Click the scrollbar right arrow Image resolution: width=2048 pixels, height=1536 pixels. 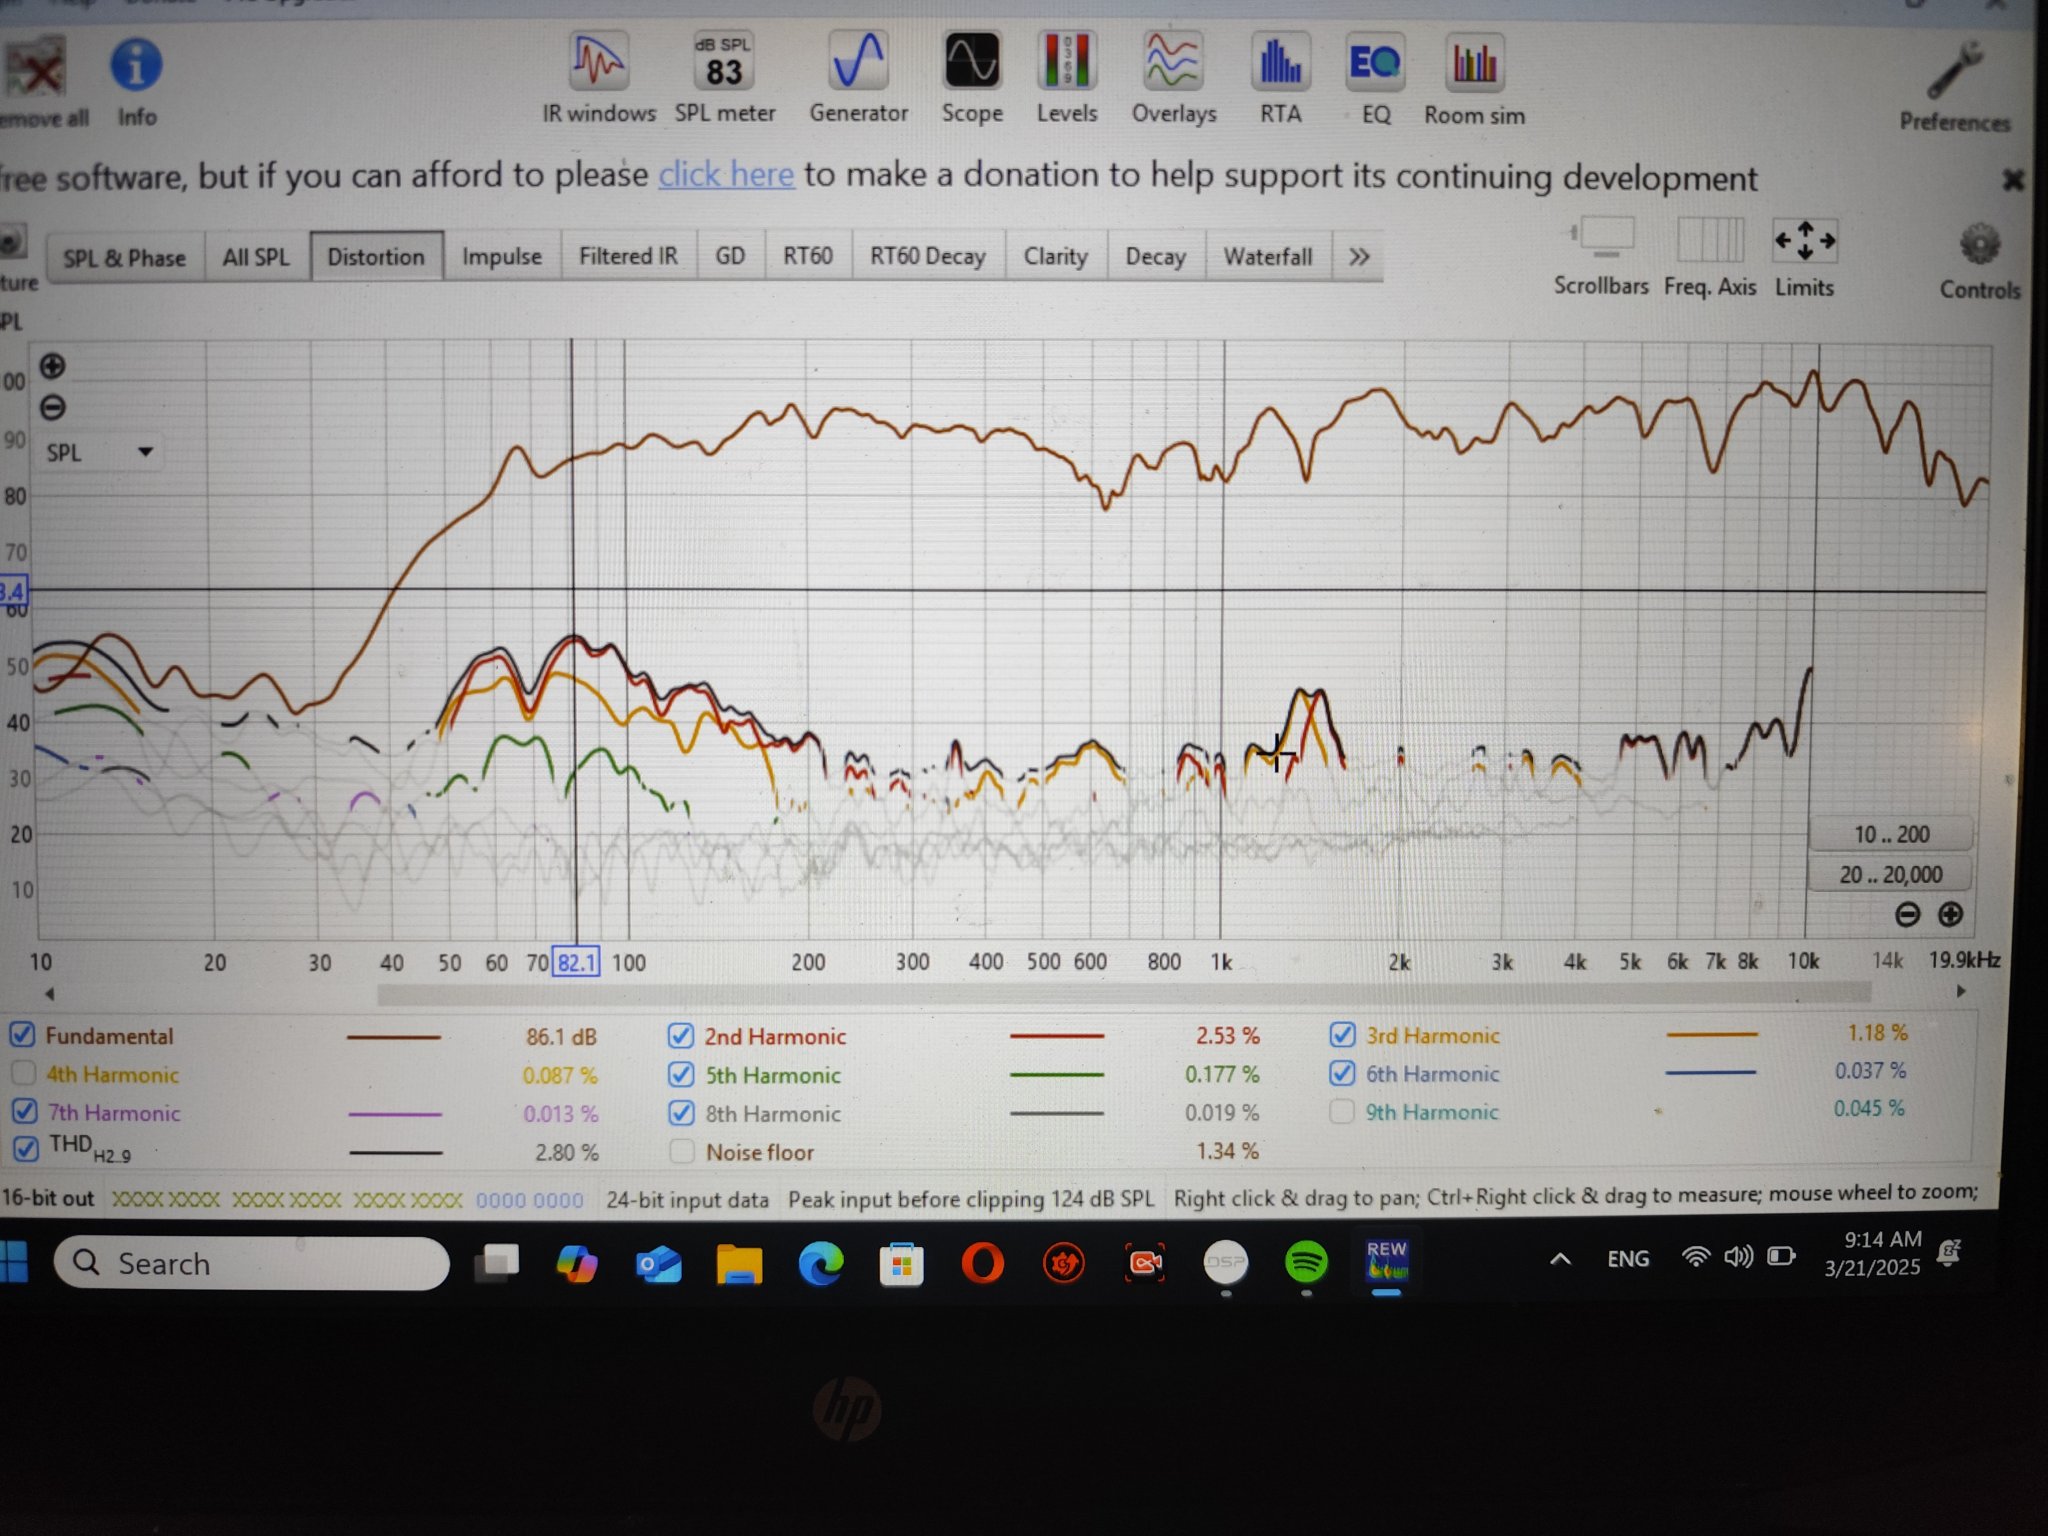[x=1961, y=991]
